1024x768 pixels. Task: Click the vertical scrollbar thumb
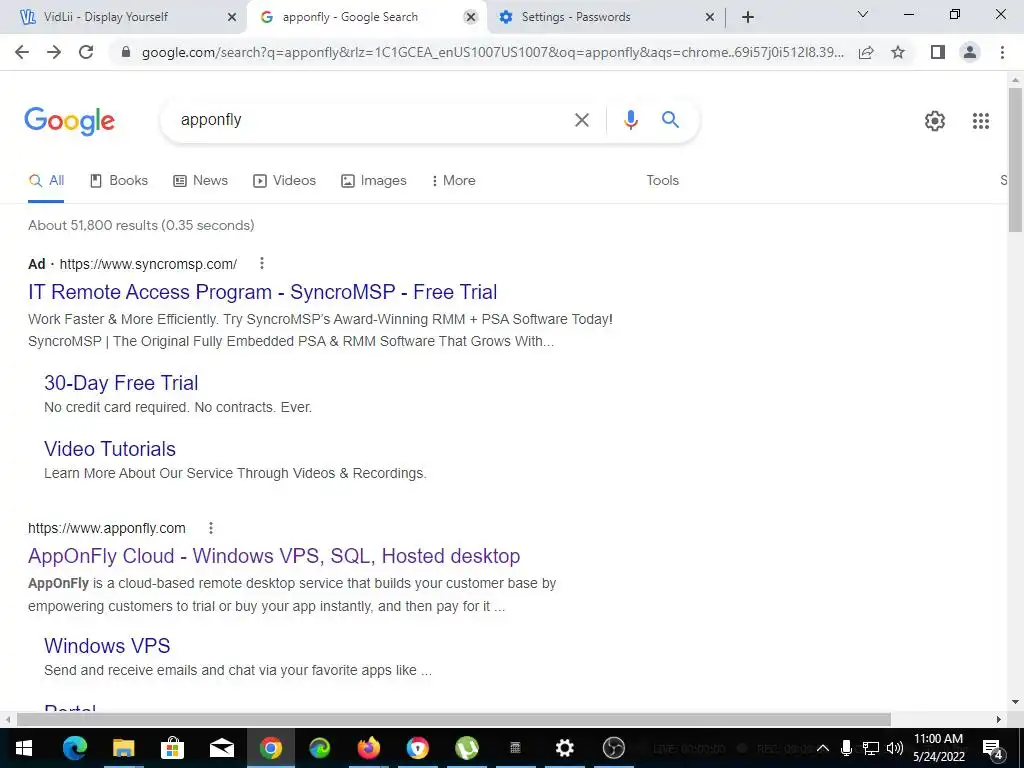point(1015,160)
